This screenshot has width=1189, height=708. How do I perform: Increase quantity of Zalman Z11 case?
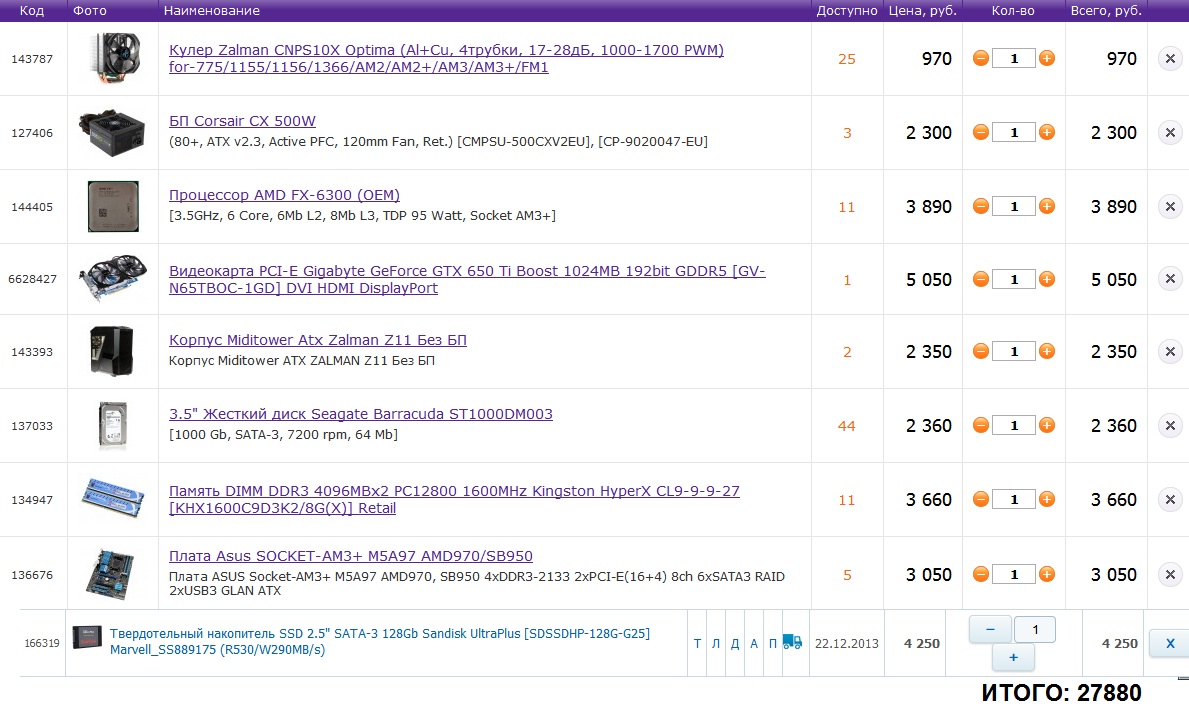coord(1046,352)
